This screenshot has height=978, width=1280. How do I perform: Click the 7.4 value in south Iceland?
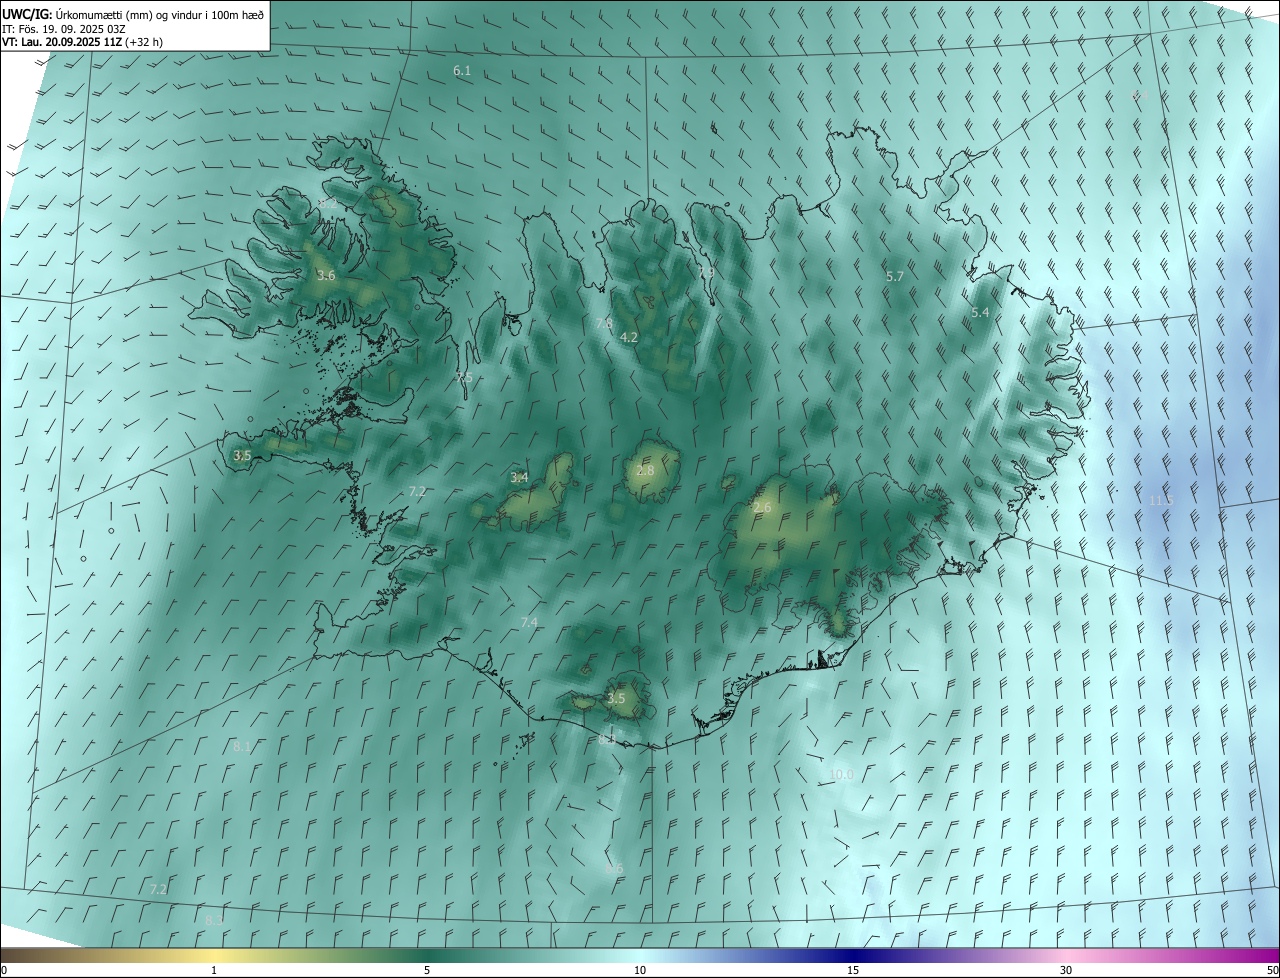pos(529,623)
